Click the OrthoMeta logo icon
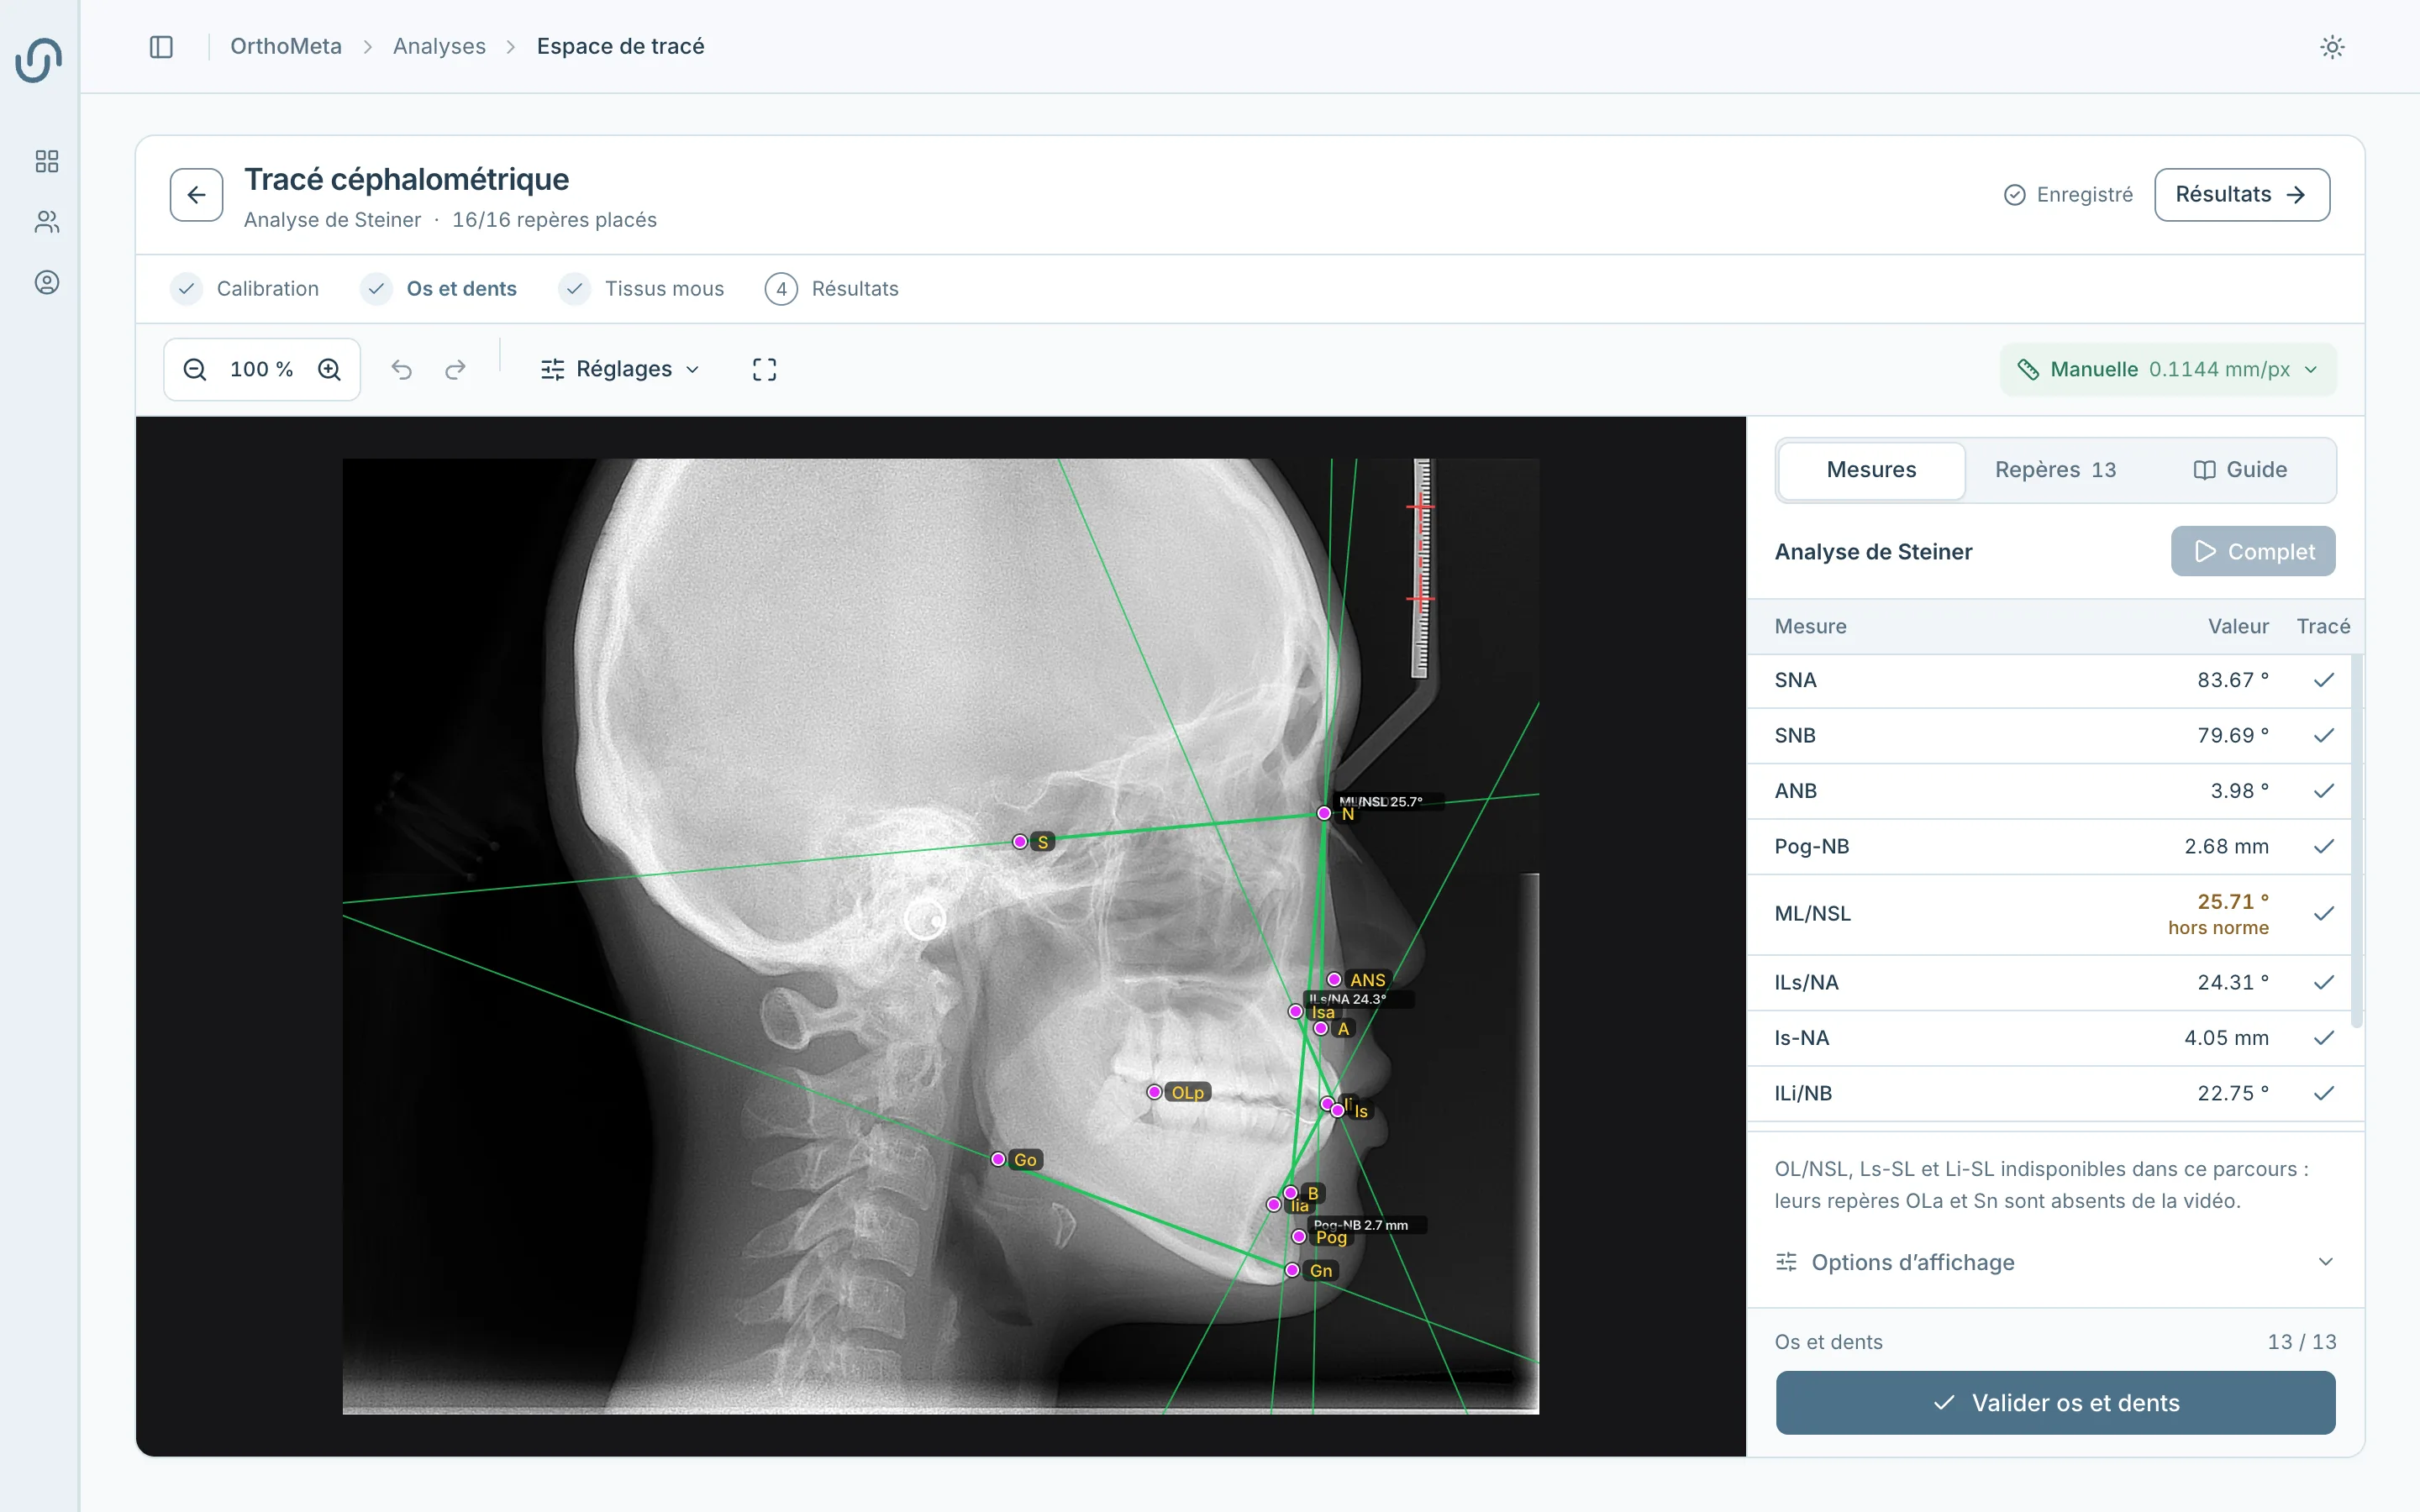 pos(39,59)
